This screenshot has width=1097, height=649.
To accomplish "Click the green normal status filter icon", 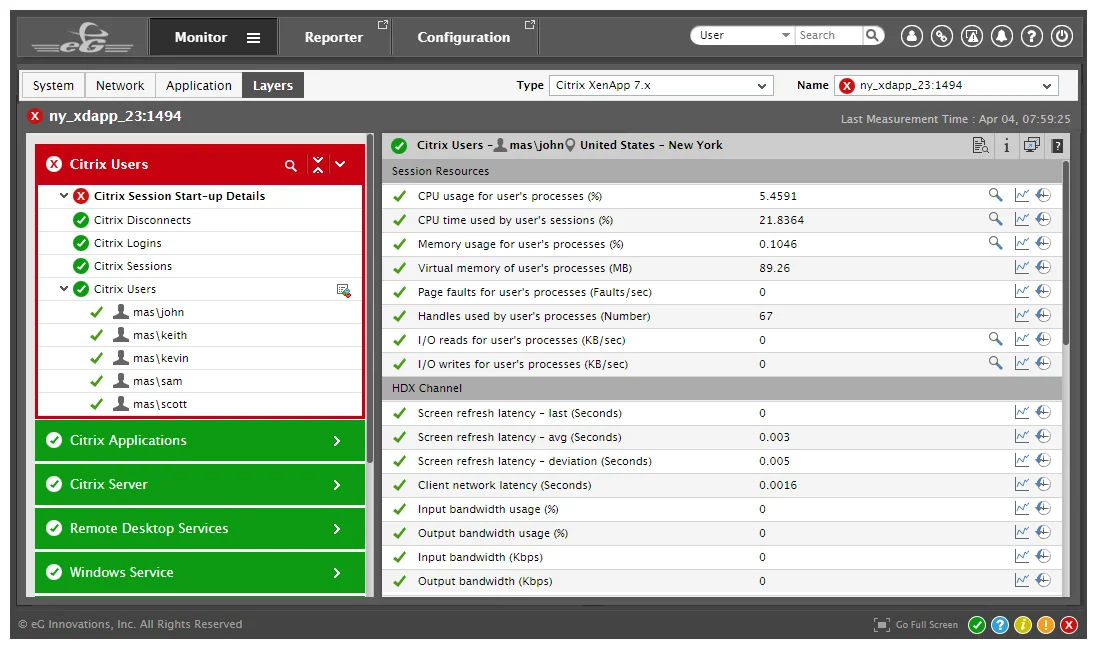I will point(977,625).
